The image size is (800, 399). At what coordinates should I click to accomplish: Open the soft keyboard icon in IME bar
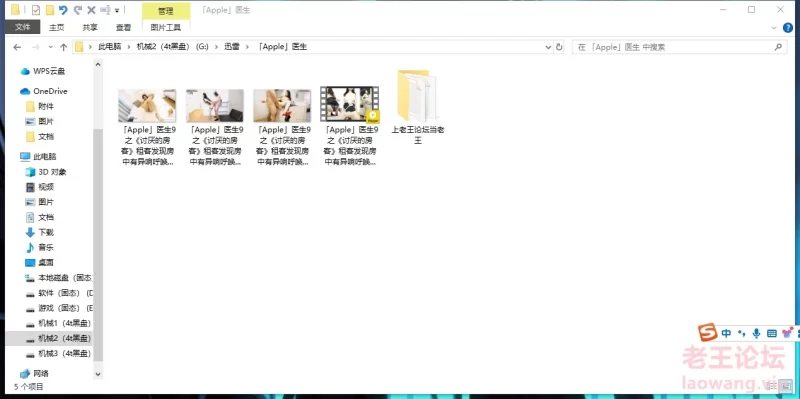click(772, 333)
